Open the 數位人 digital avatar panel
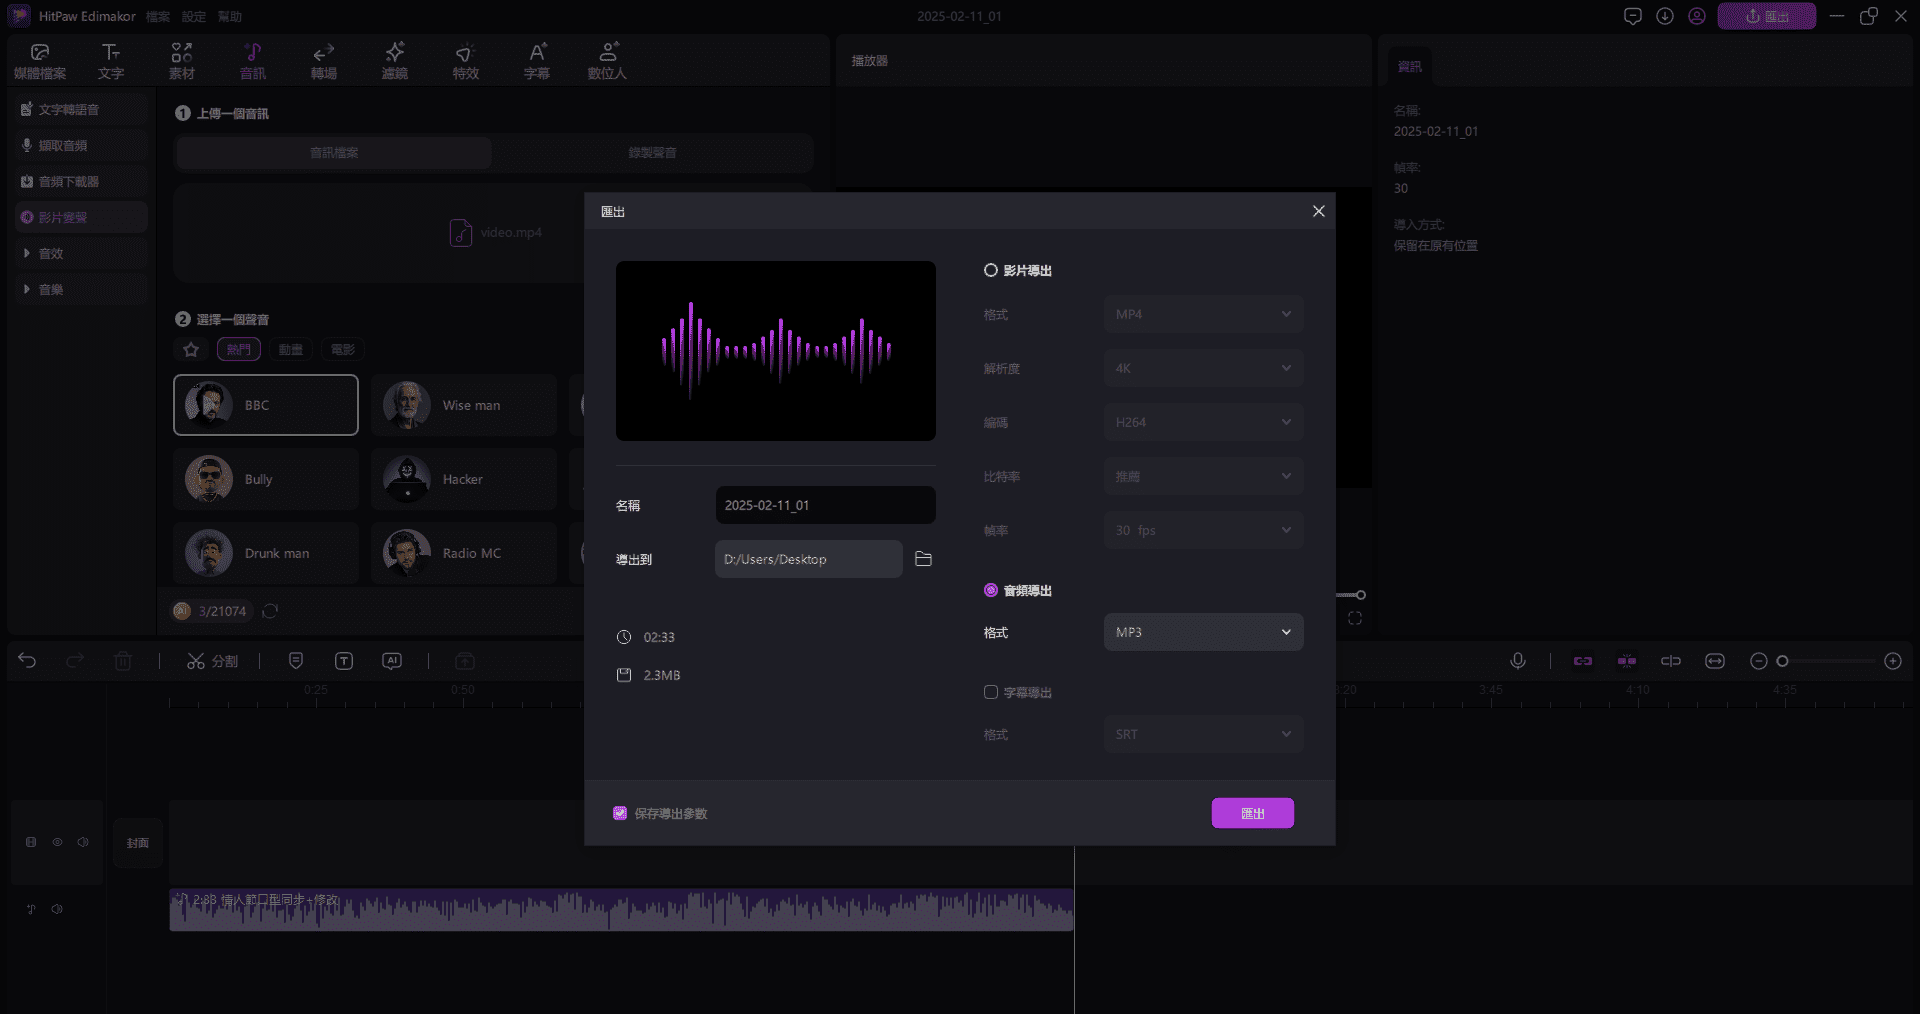The image size is (1920, 1014). (607, 61)
